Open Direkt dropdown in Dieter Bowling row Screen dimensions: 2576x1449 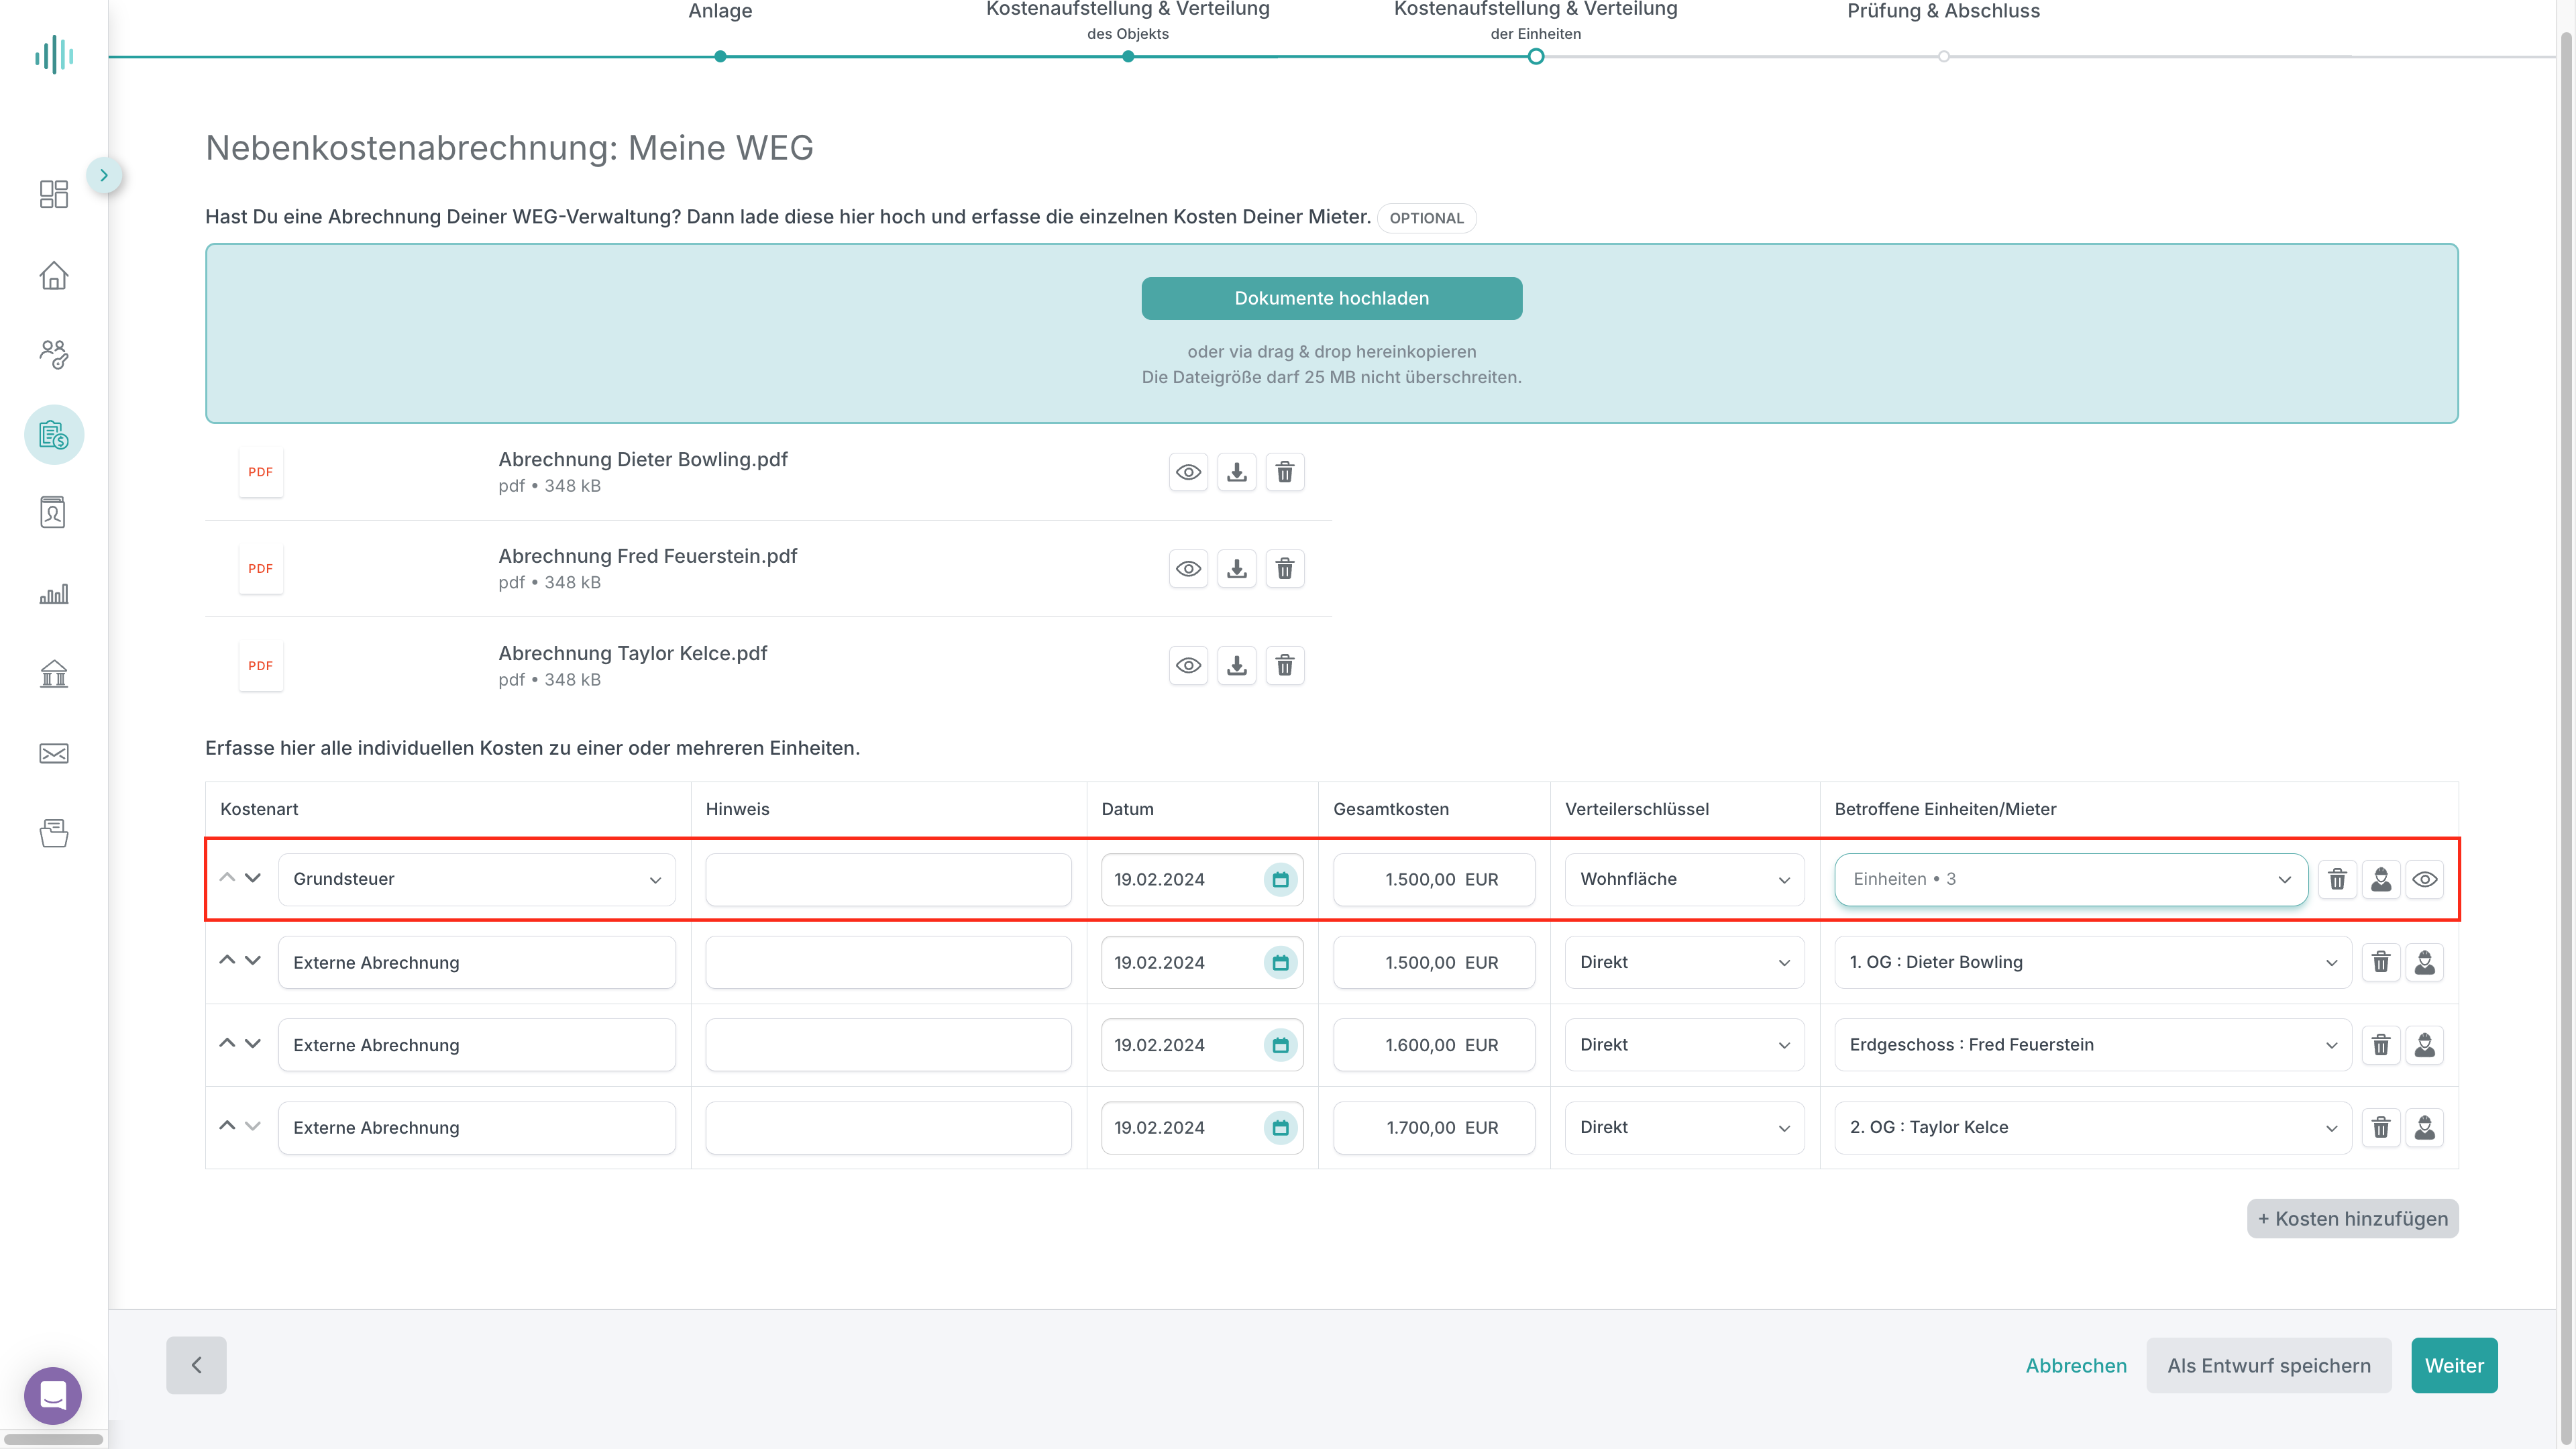(x=1684, y=963)
